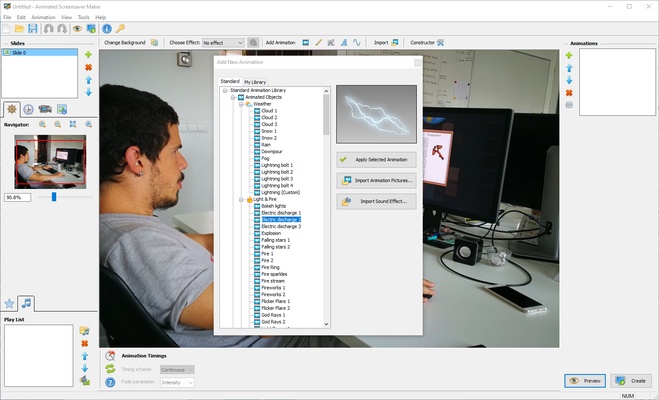Click Change Background toolbar label
Image resolution: width=659 pixels, height=400 pixels.
pos(125,42)
